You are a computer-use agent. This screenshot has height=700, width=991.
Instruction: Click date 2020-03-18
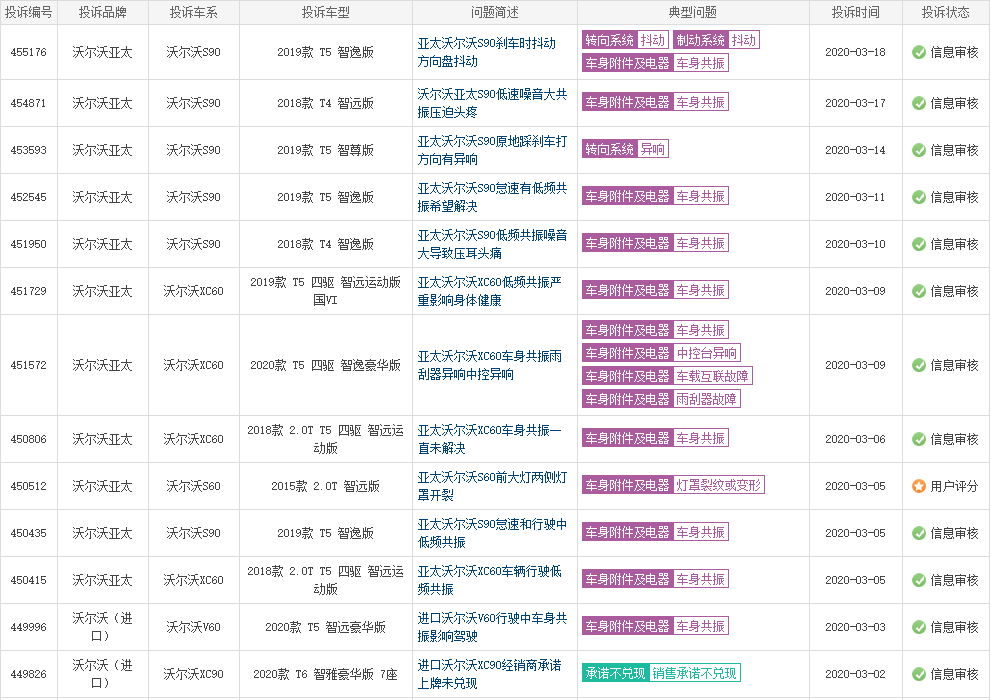click(x=855, y=52)
